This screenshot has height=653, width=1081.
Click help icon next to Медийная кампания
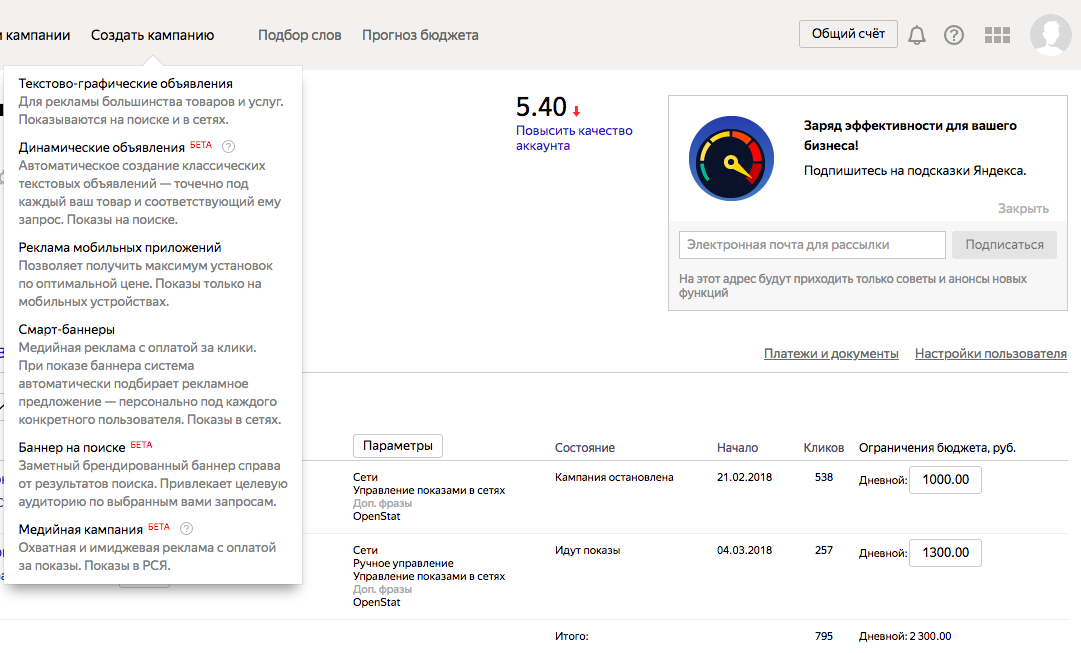[186, 528]
